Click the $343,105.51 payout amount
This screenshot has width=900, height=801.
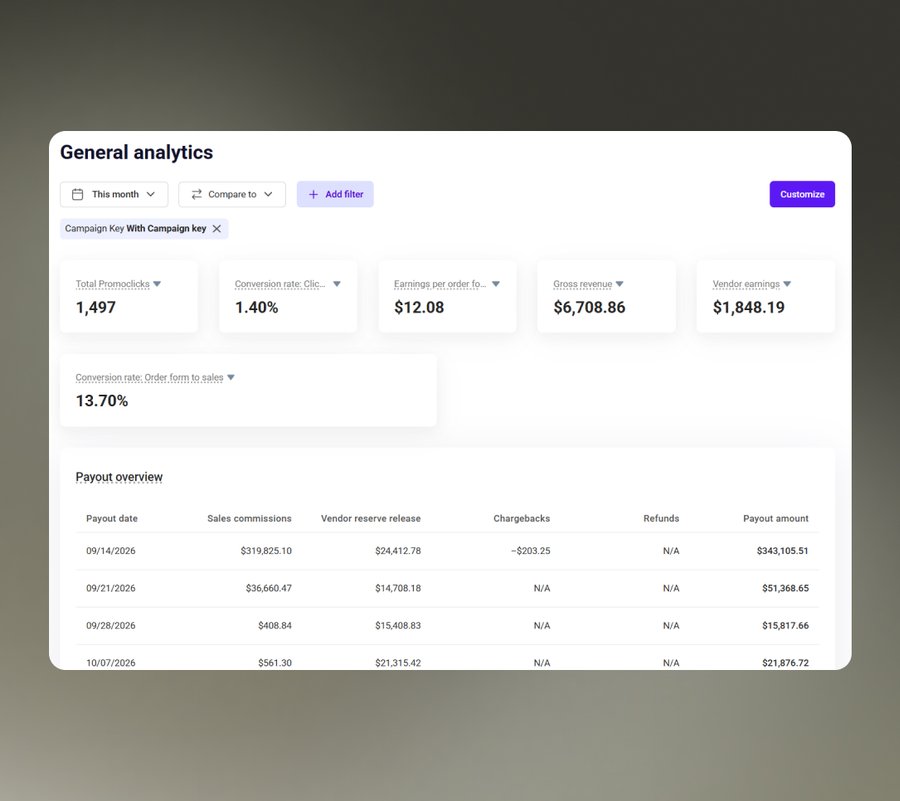tap(782, 551)
